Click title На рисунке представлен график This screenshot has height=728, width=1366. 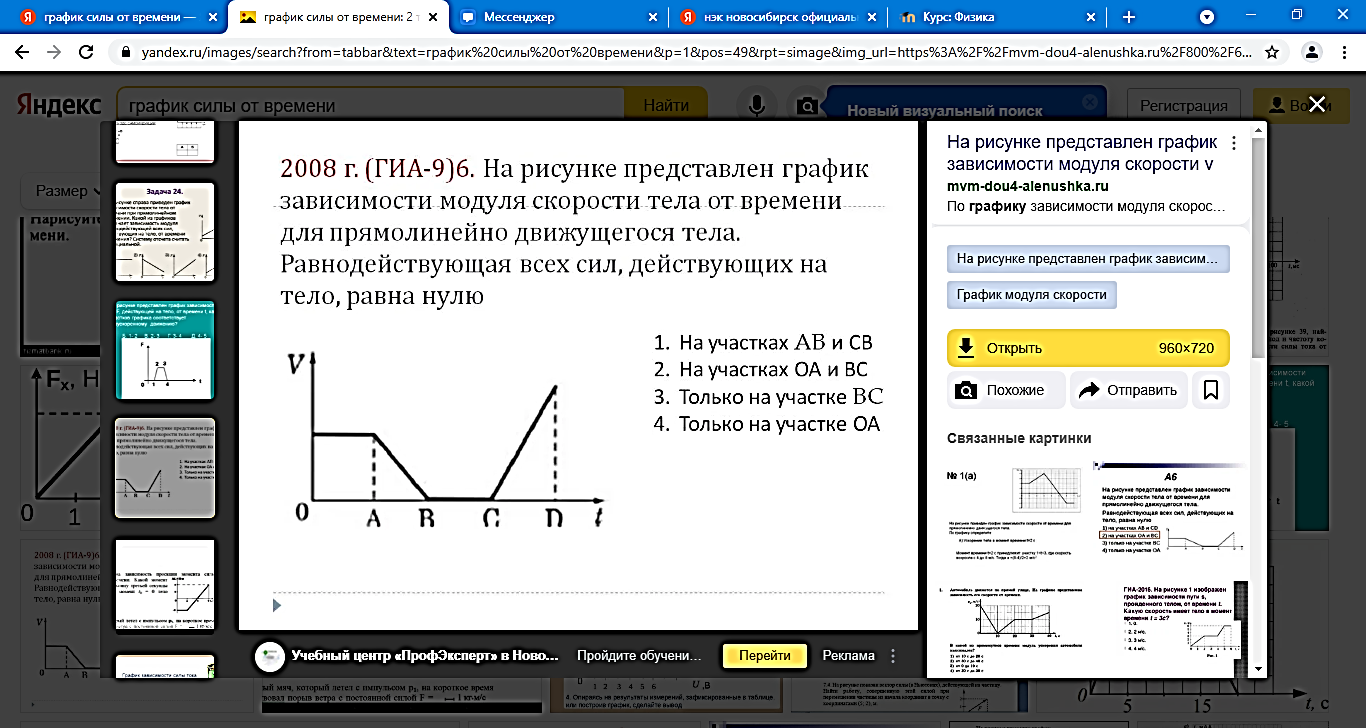[x=1082, y=153]
